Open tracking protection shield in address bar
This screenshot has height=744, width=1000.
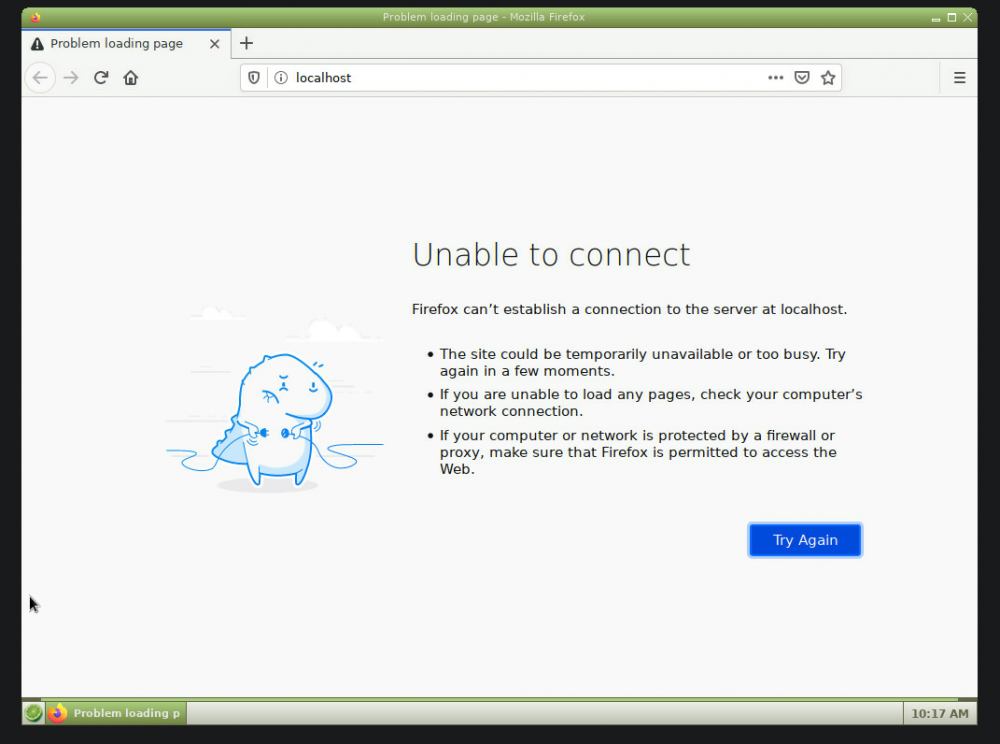(254, 78)
